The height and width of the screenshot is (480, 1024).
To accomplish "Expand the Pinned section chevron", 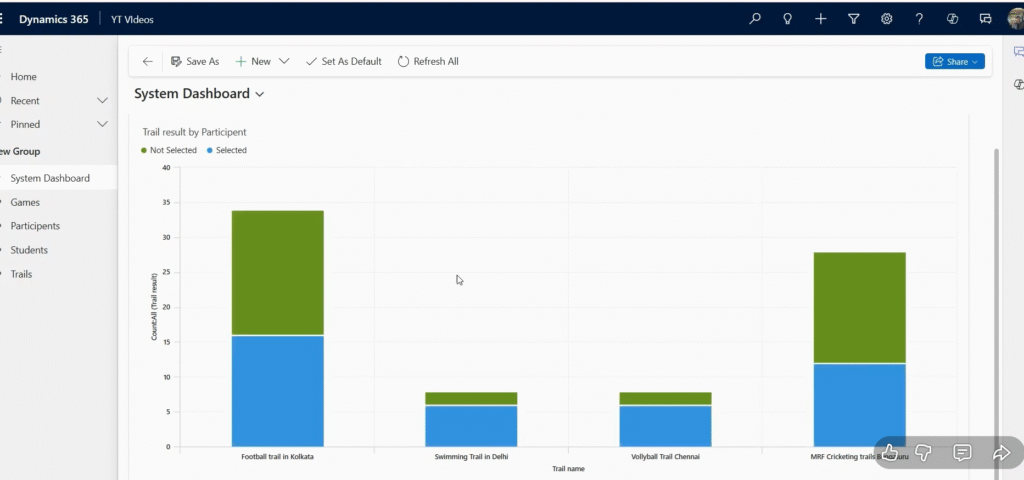I will pyautogui.click(x=102, y=125).
